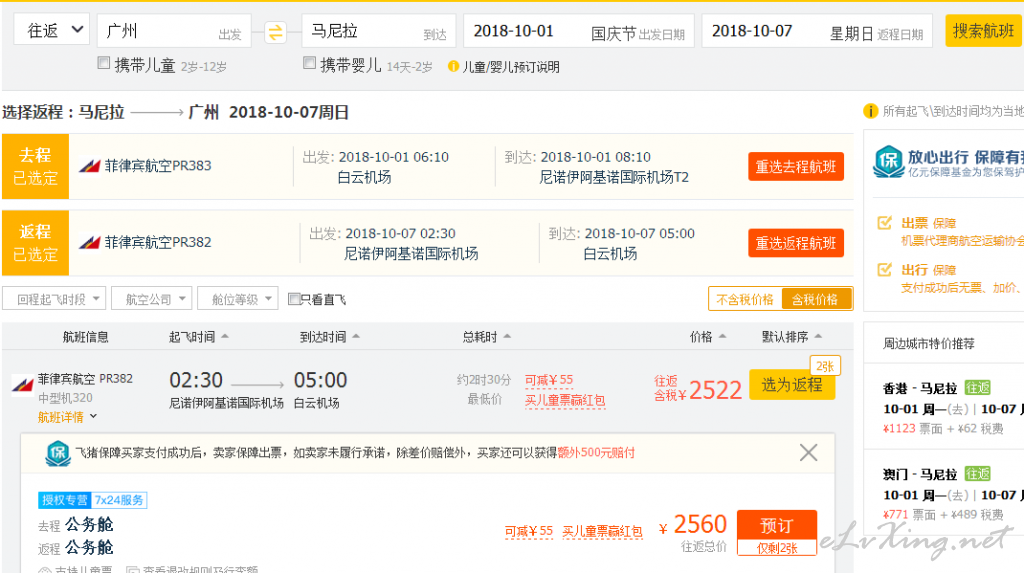Click 仅剩2张 label under 预订
1024x573 pixels.
pos(776,548)
